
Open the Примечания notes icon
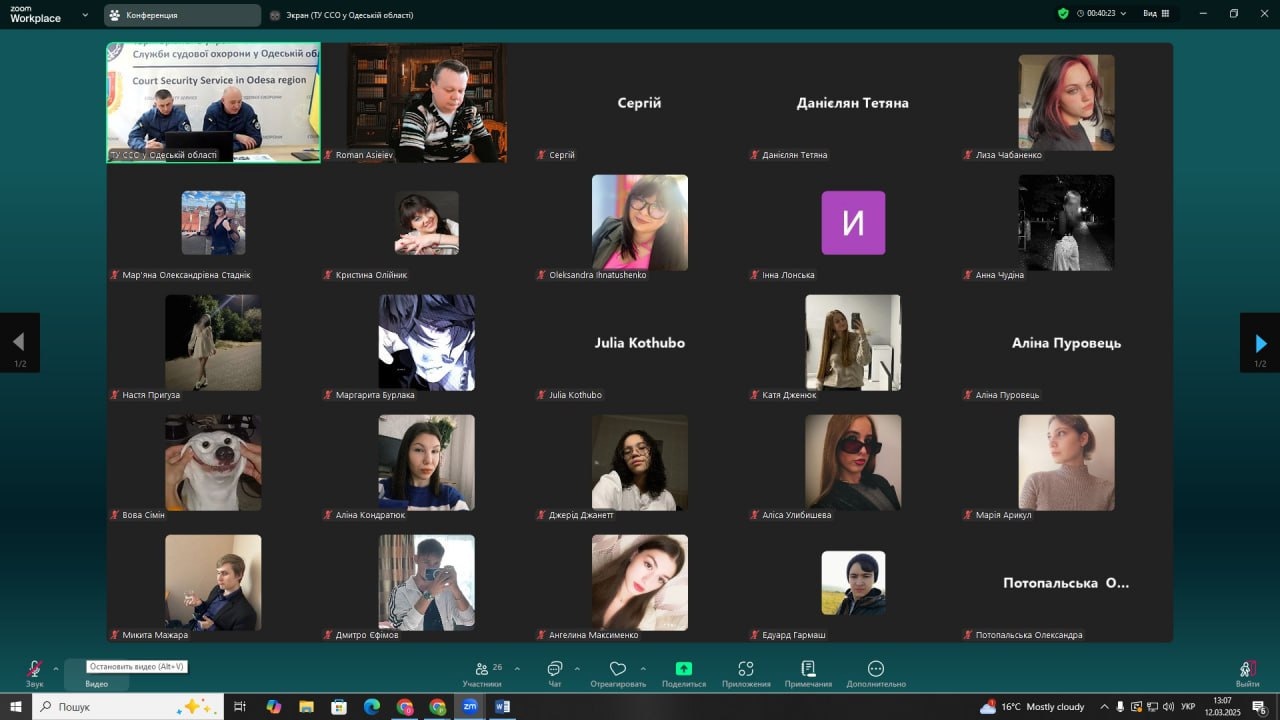click(x=808, y=669)
